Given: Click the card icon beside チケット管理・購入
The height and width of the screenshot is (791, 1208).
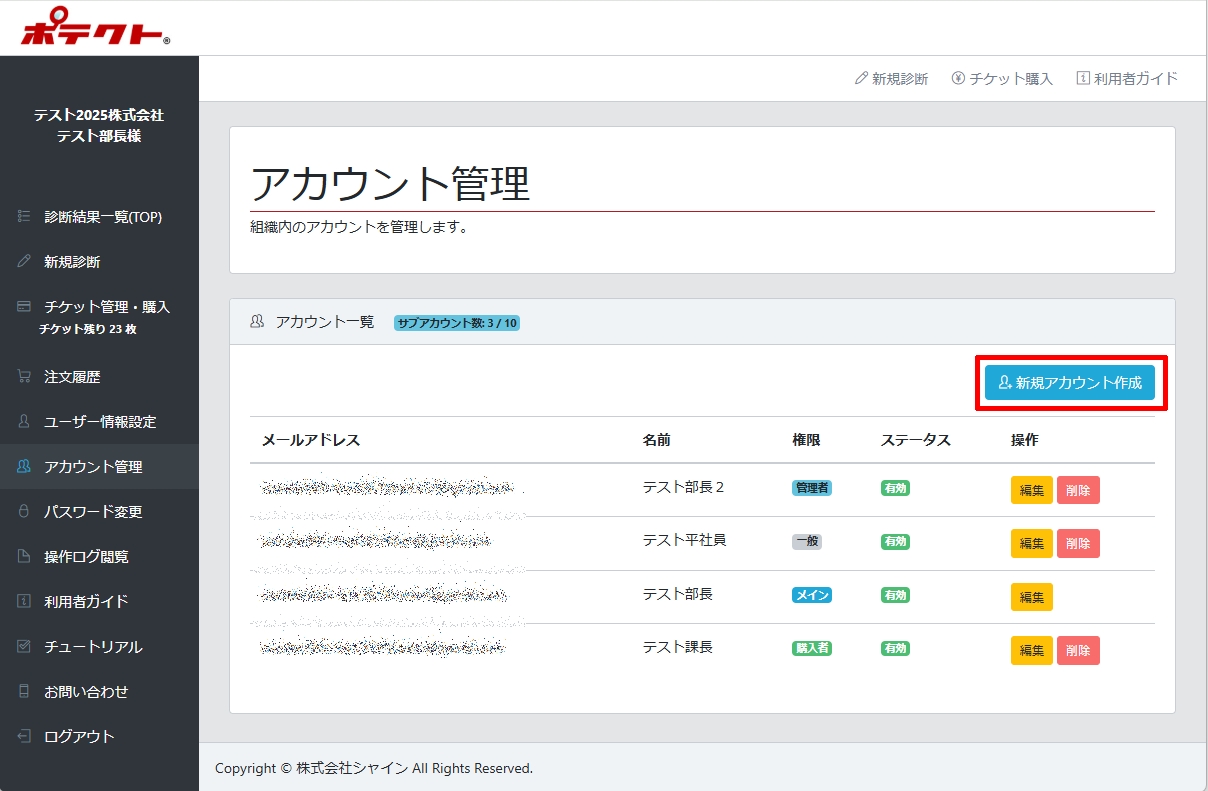Looking at the screenshot, I should [24, 307].
